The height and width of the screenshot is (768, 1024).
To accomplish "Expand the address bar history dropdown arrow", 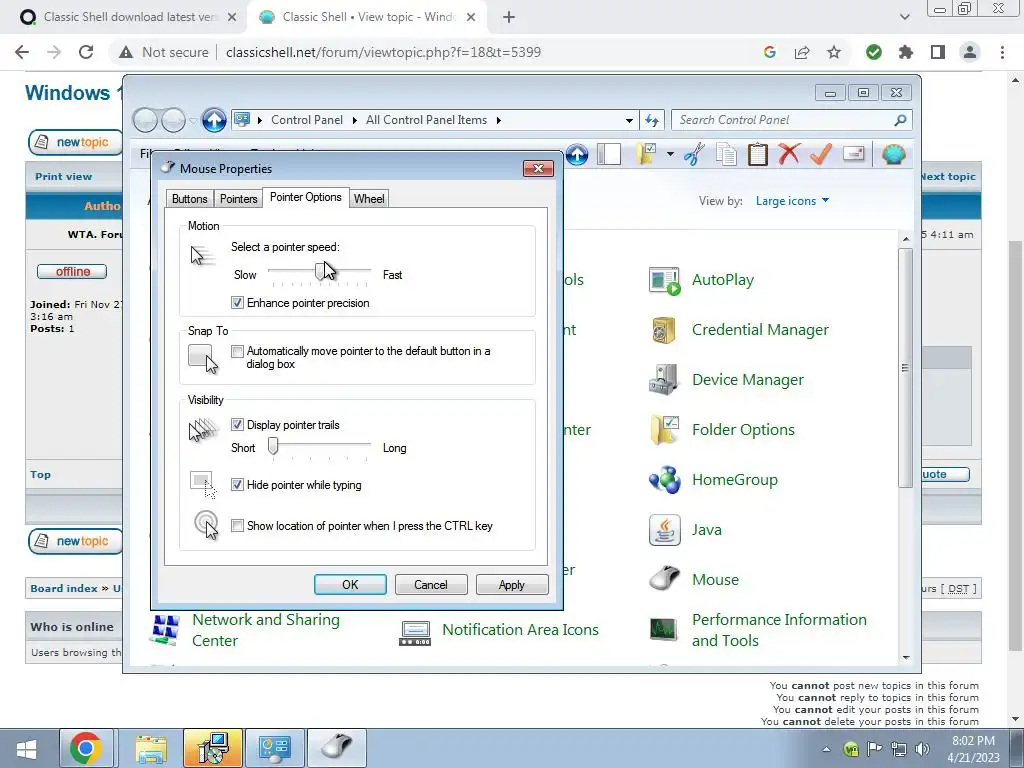I will (629, 120).
